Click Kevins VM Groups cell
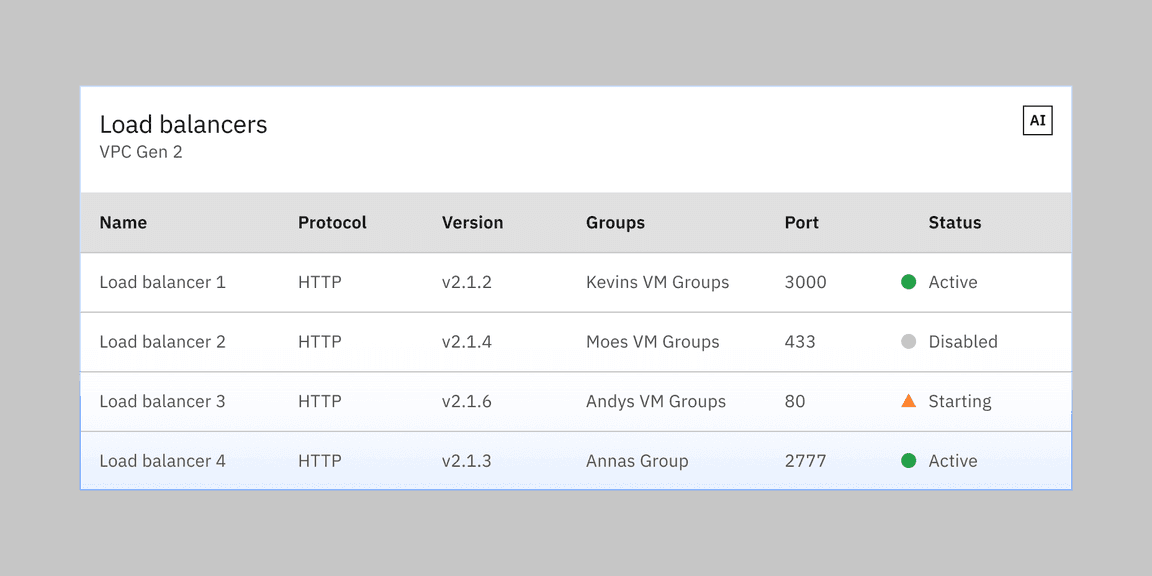This screenshot has height=576, width=1152. coord(657,282)
